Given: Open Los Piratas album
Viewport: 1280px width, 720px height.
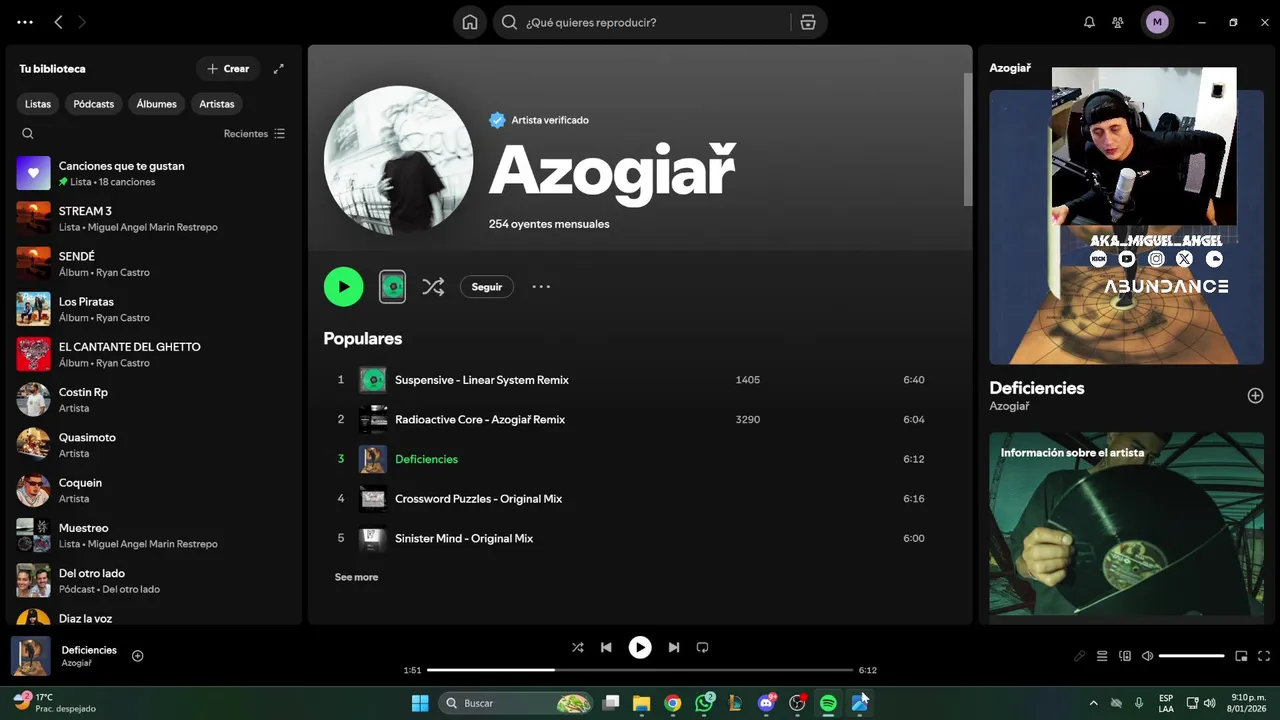Looking at the screenshot, I should [x=154, y=309].
